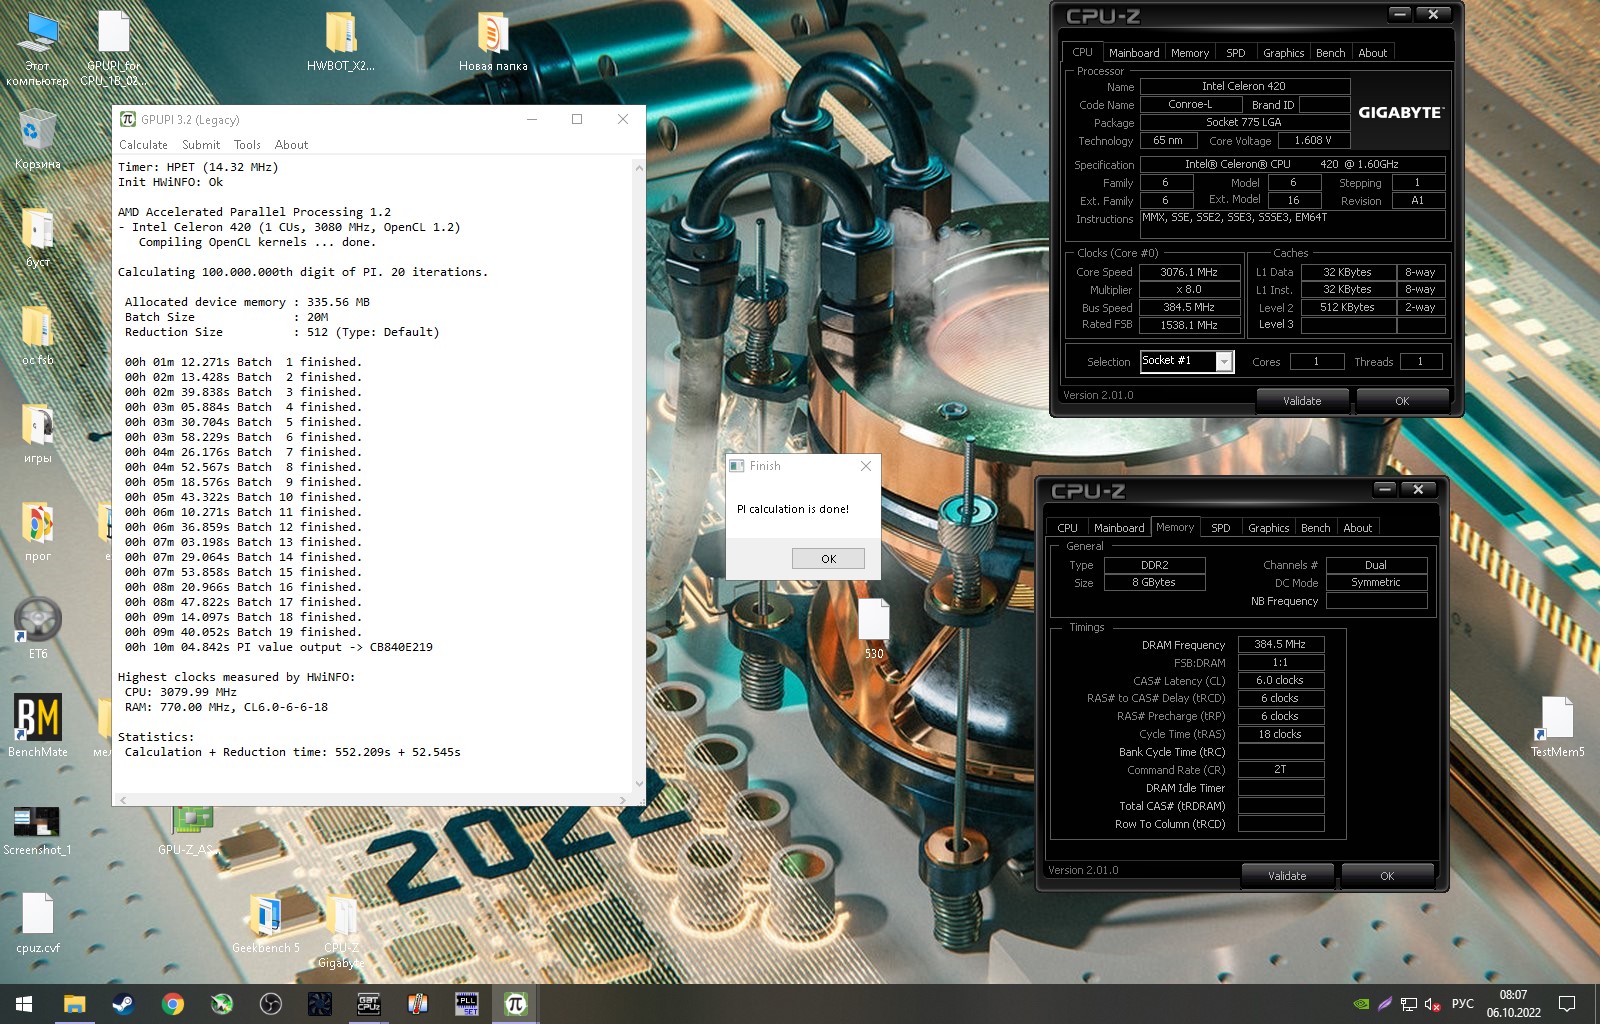The height and width of the screenshot is (1024, 1600).
Task: Click the GPUPI pi icon on taskbar
Action: [515, 1004]
